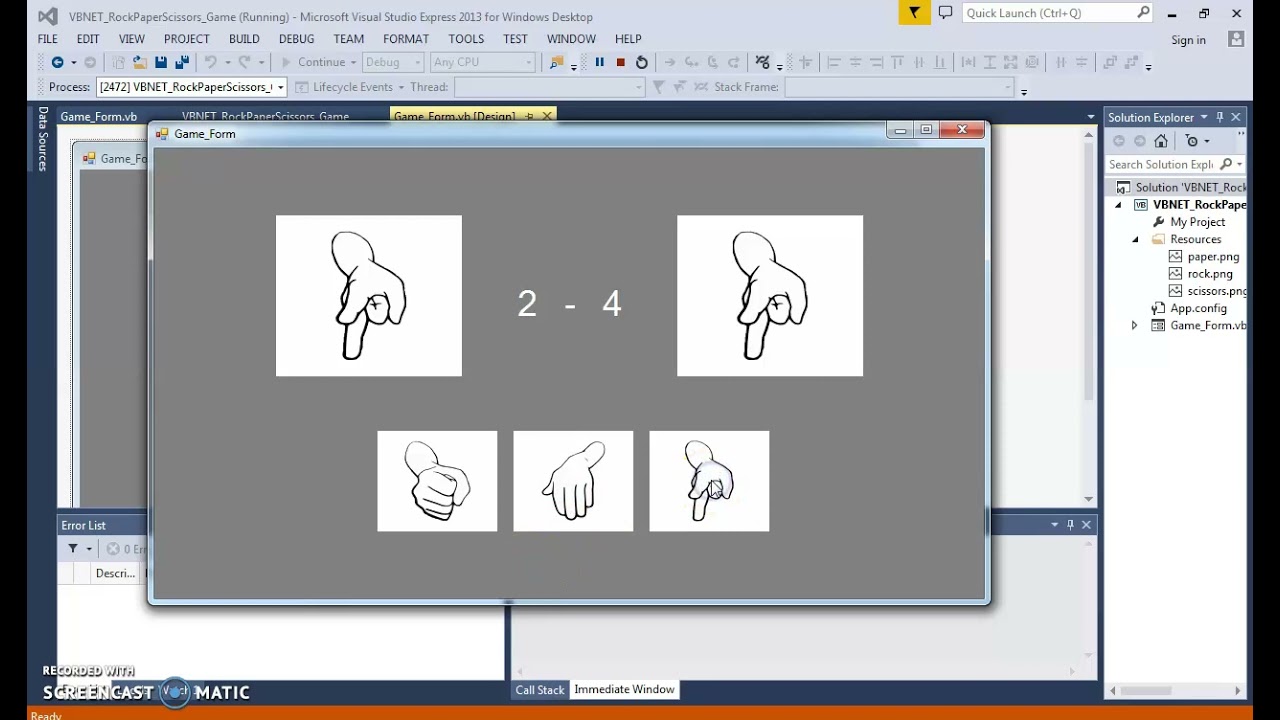Click the Save file toolbar icon
Image resolution: width=1280 pixels, height=720 pixels.
coord(160,62)
